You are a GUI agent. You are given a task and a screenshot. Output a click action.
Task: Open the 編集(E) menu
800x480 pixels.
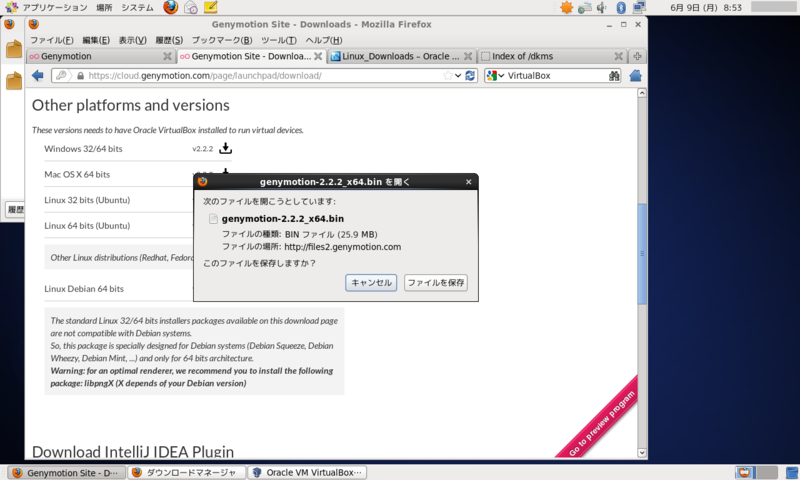(96, 40)
